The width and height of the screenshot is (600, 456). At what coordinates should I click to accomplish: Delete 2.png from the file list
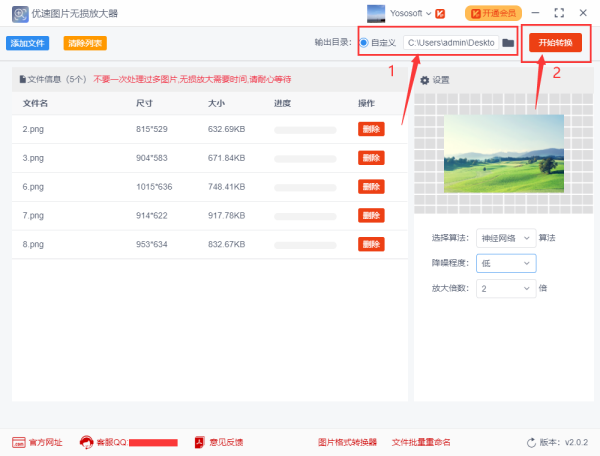pos(371,129)
